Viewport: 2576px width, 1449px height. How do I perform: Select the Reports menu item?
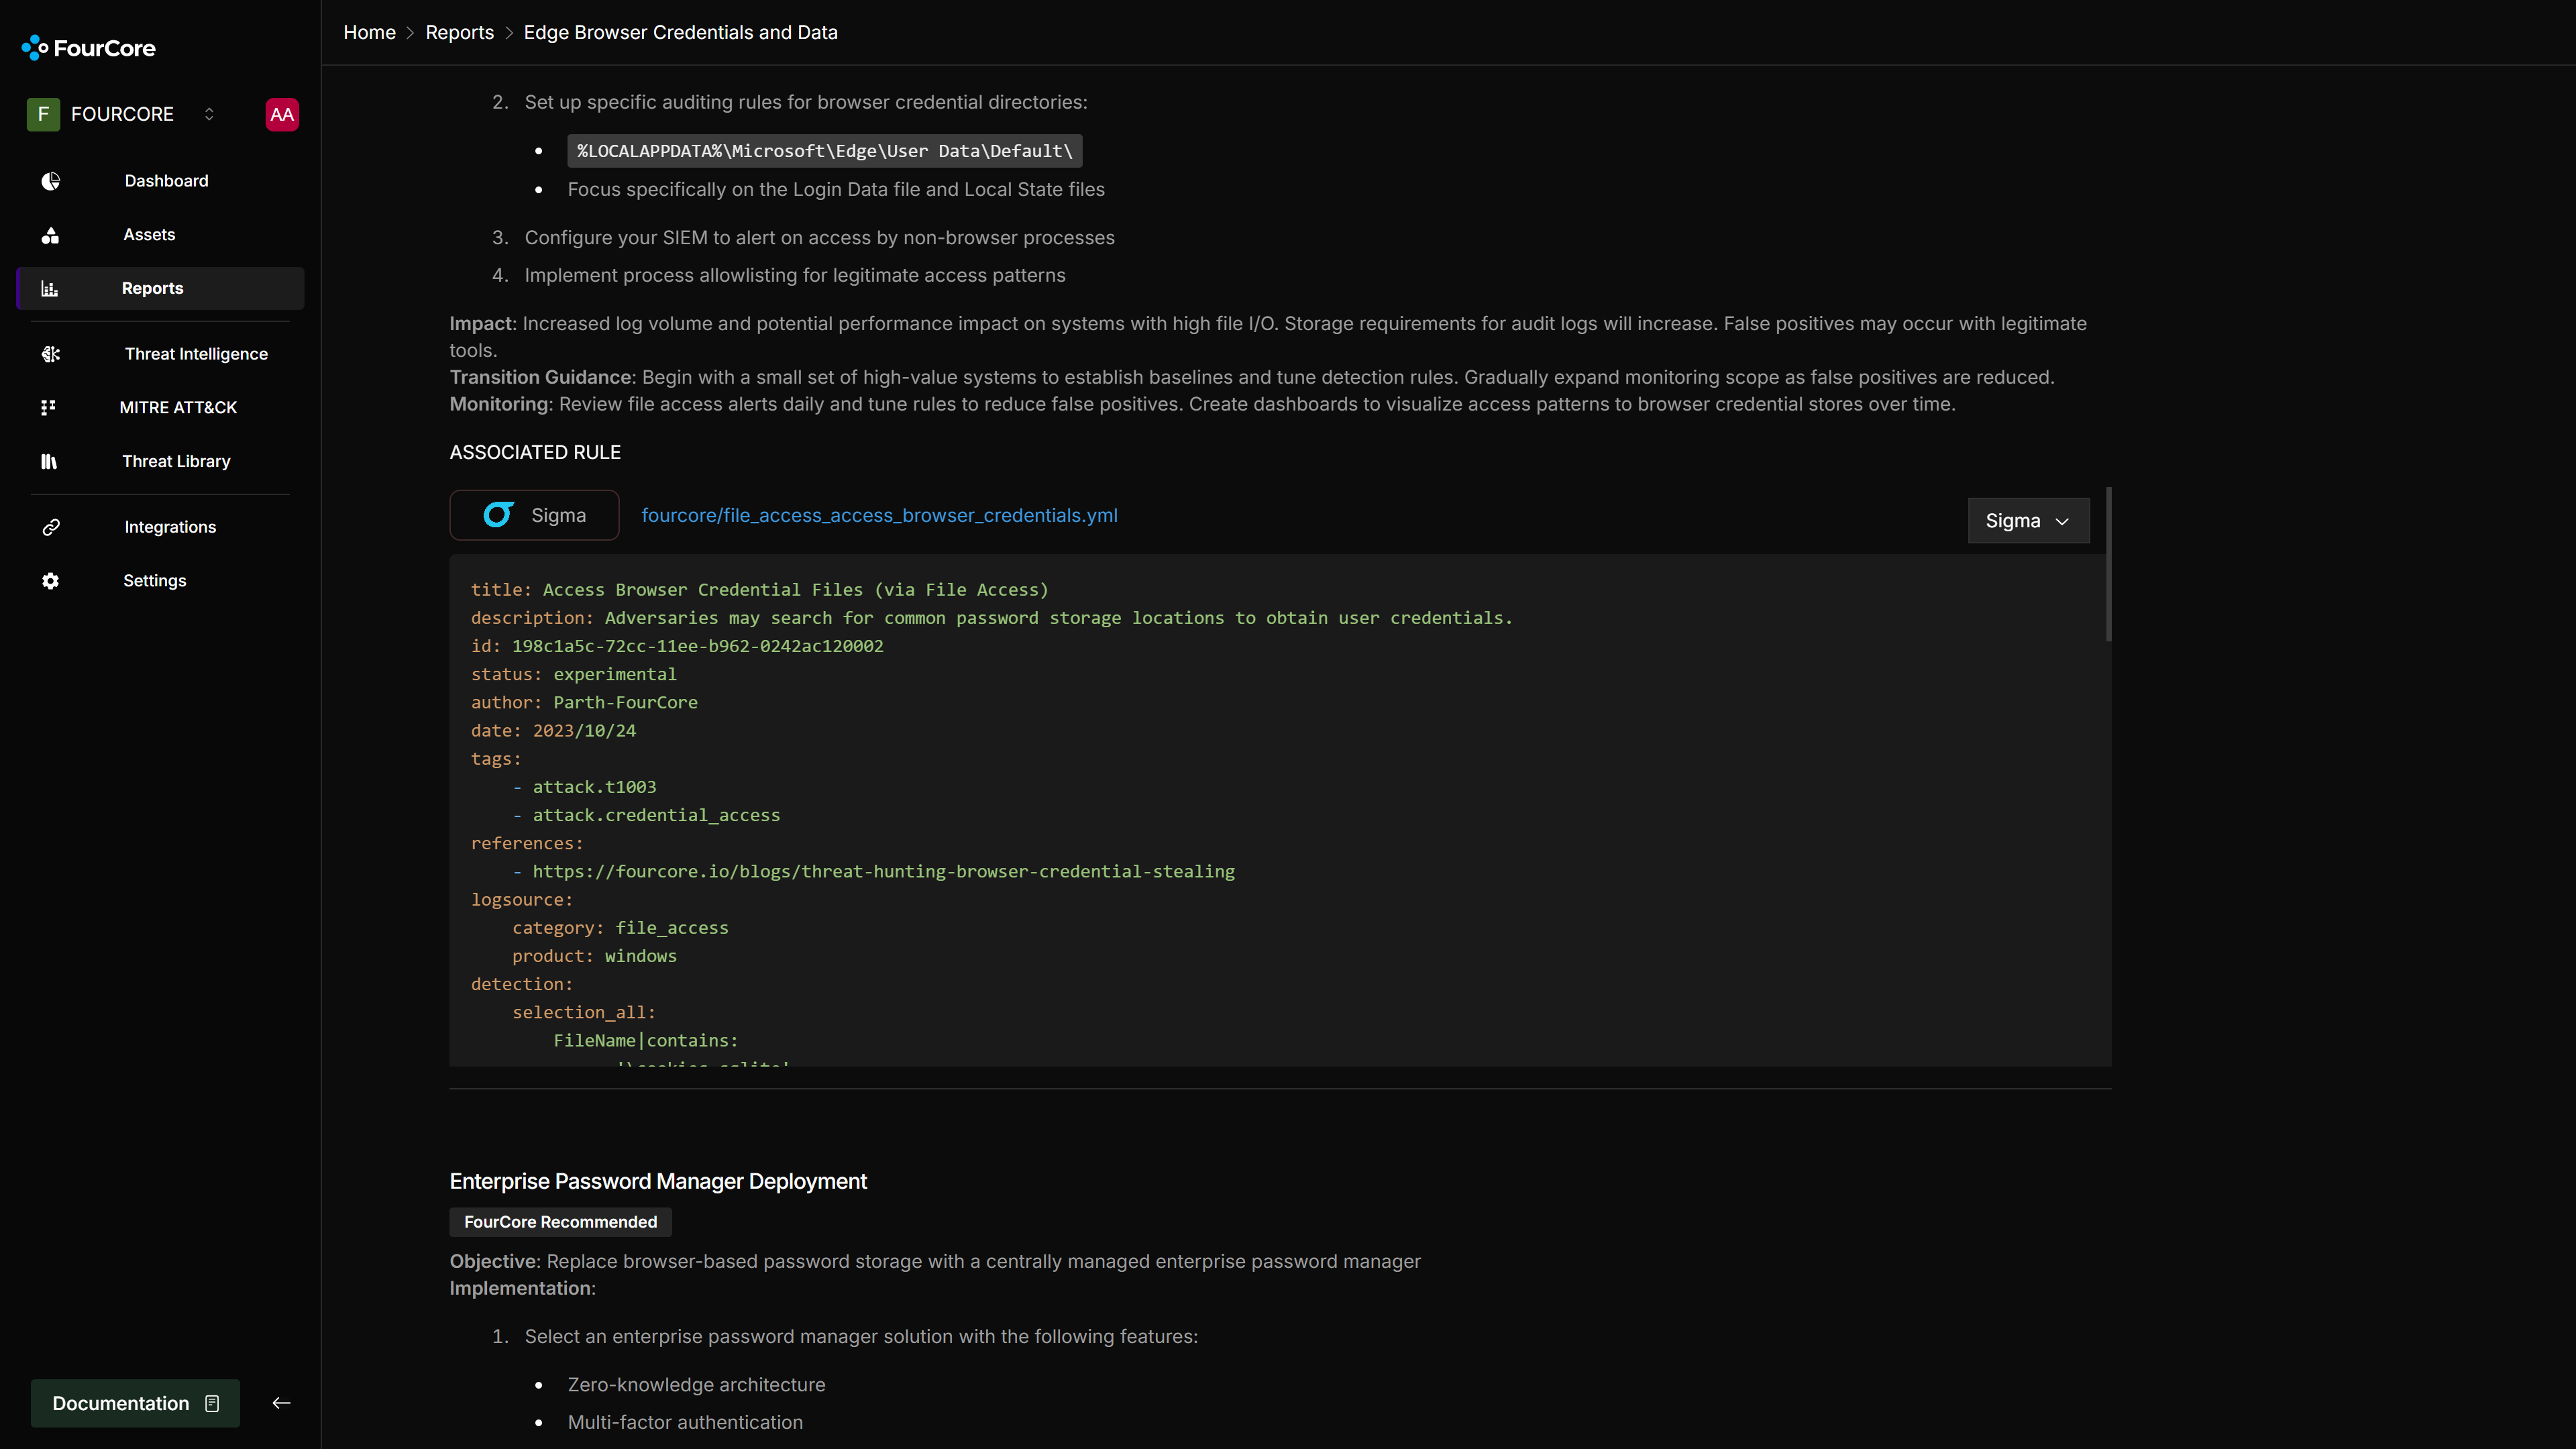(160, 288)
